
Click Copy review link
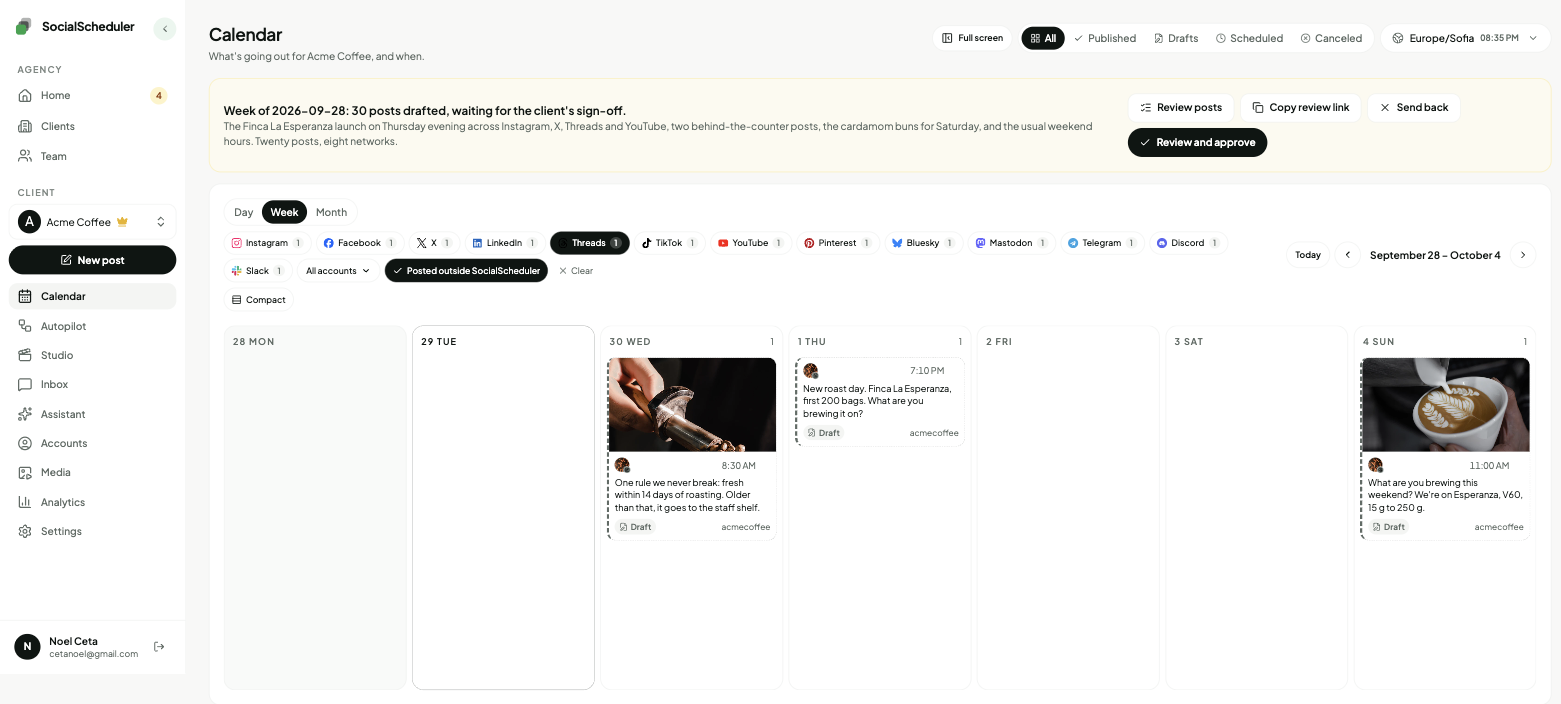[1301, 108]
